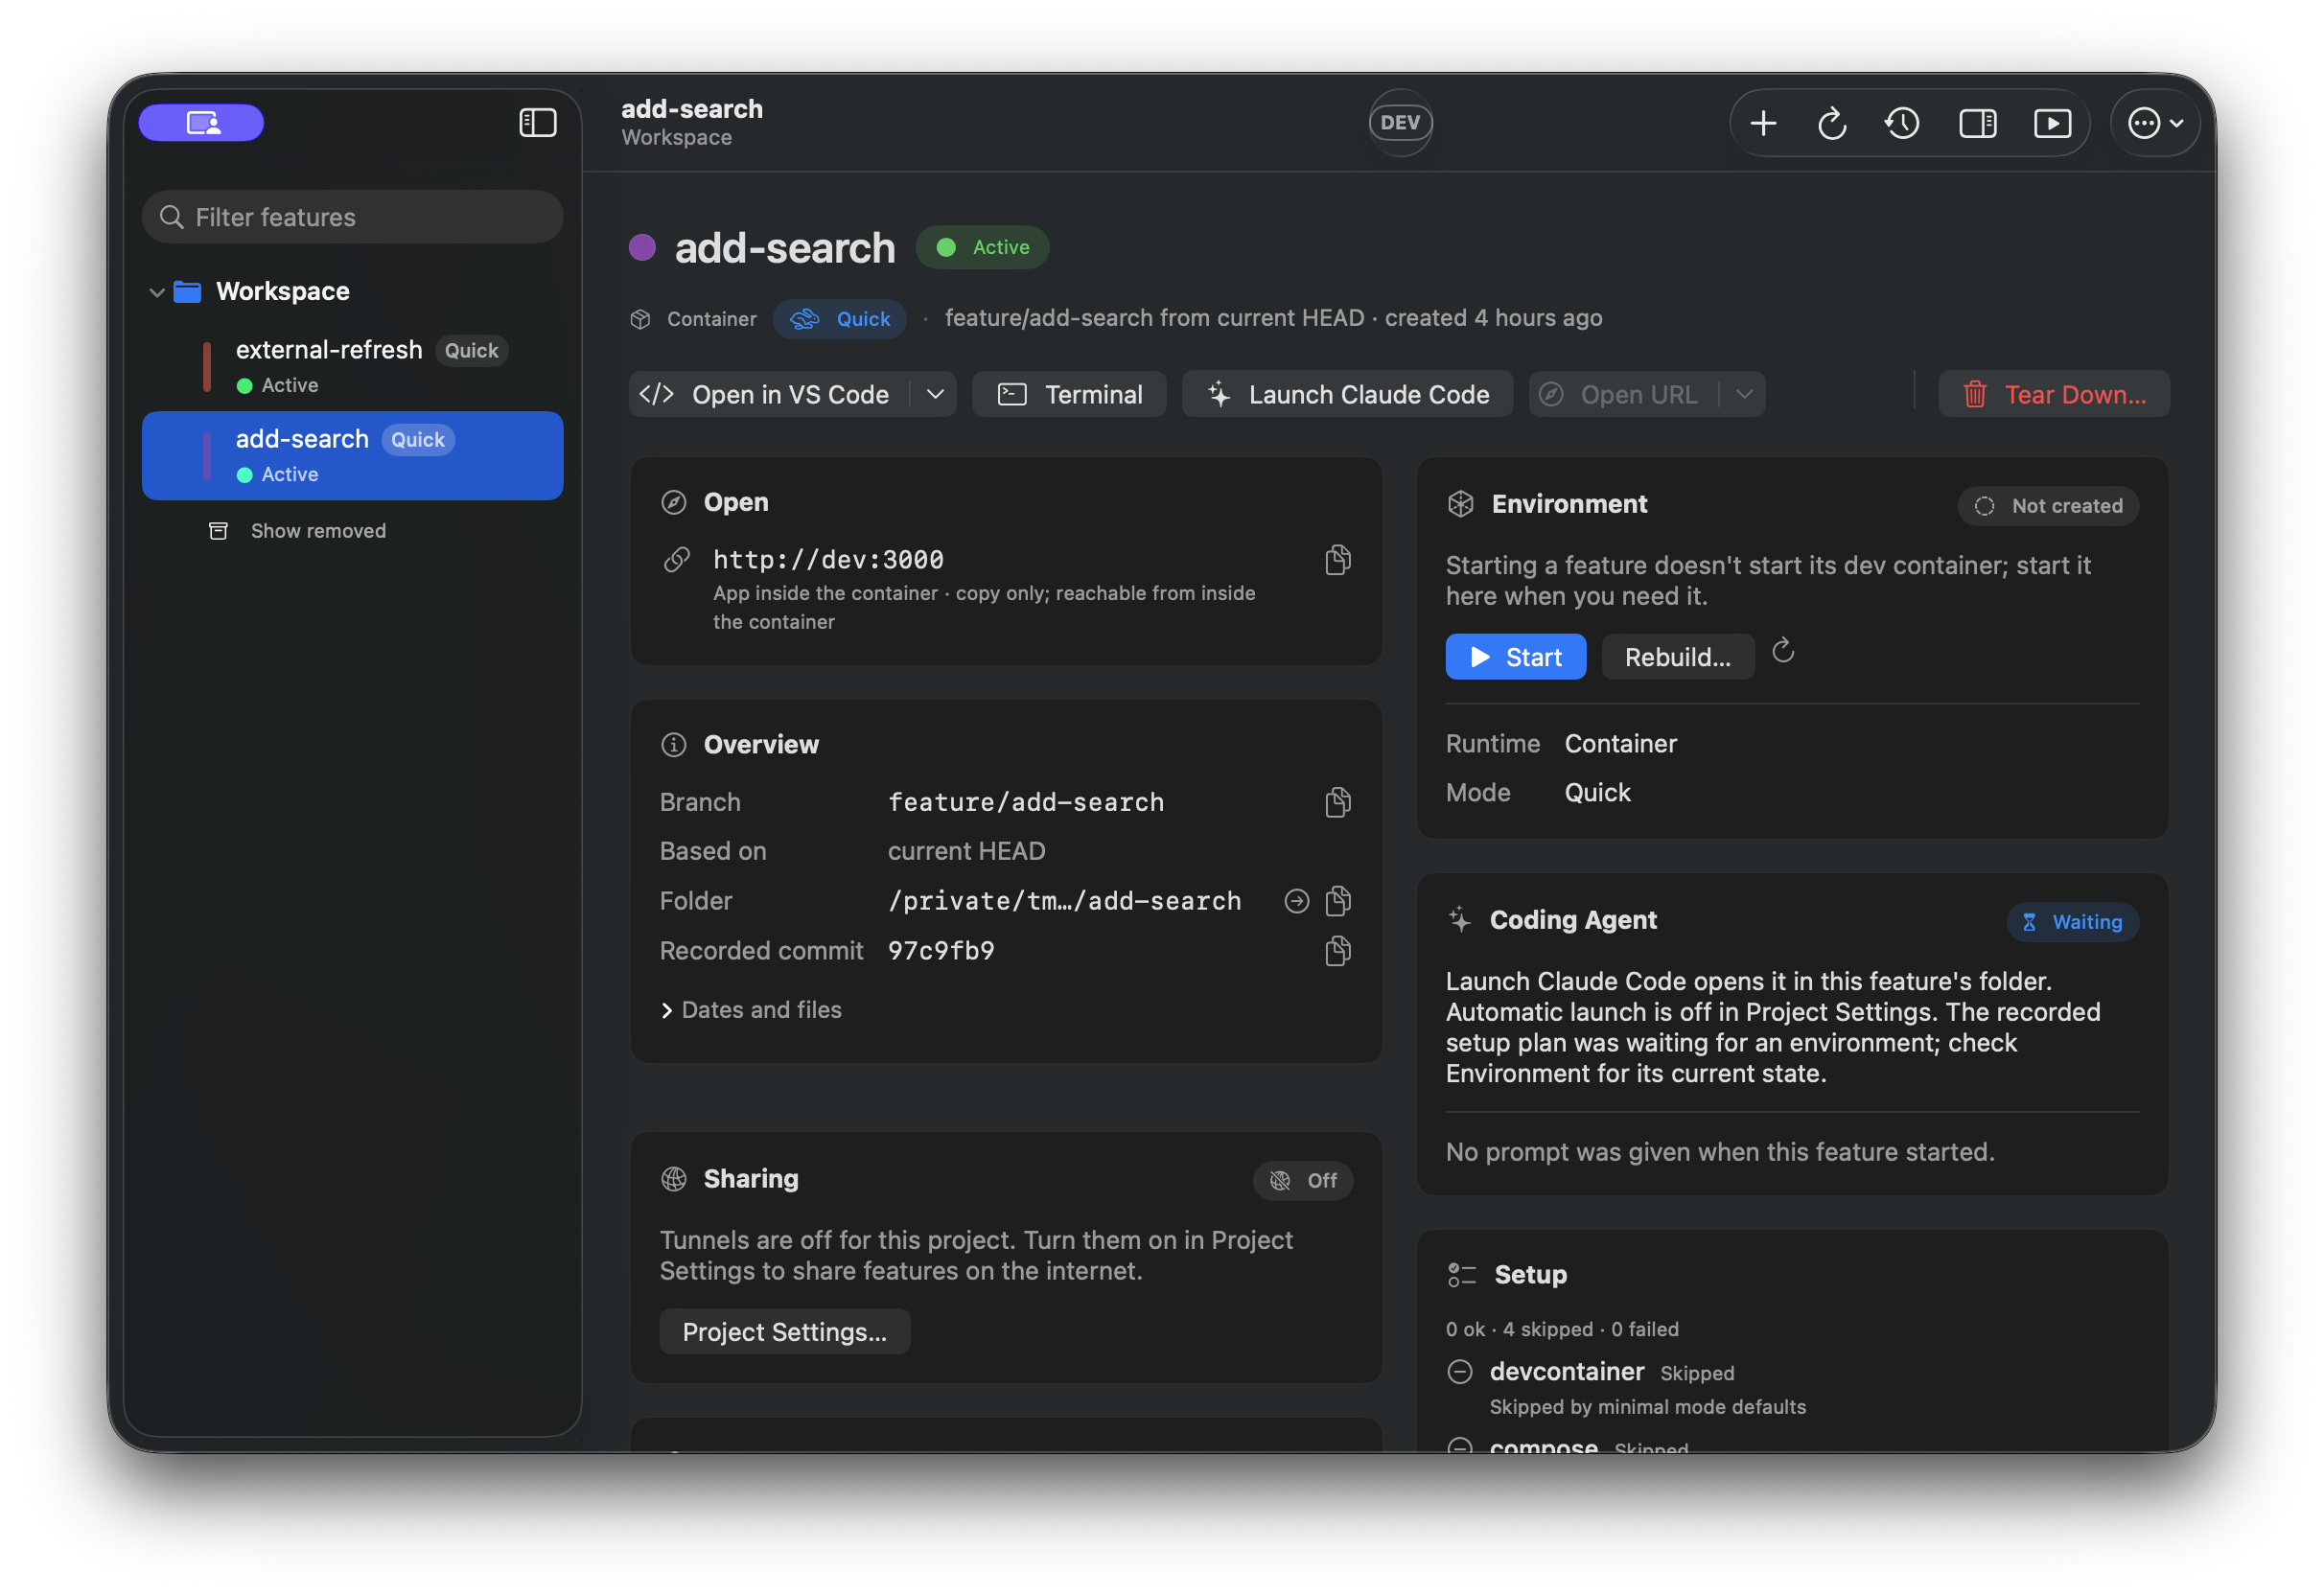The width and height of the screenshot is (2324, 1595).
Task: Click the refresh icon next to Rebuild
Action: pos(1782,652)
